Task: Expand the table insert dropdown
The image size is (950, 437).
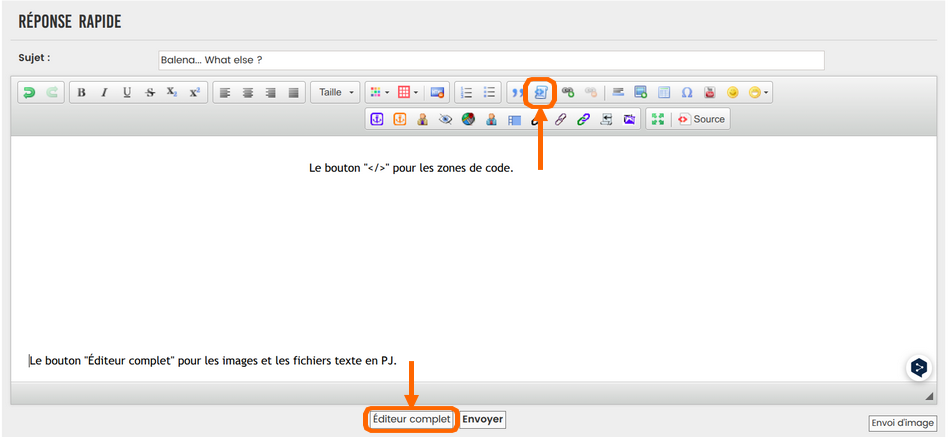Action: (x=408, y=93)
